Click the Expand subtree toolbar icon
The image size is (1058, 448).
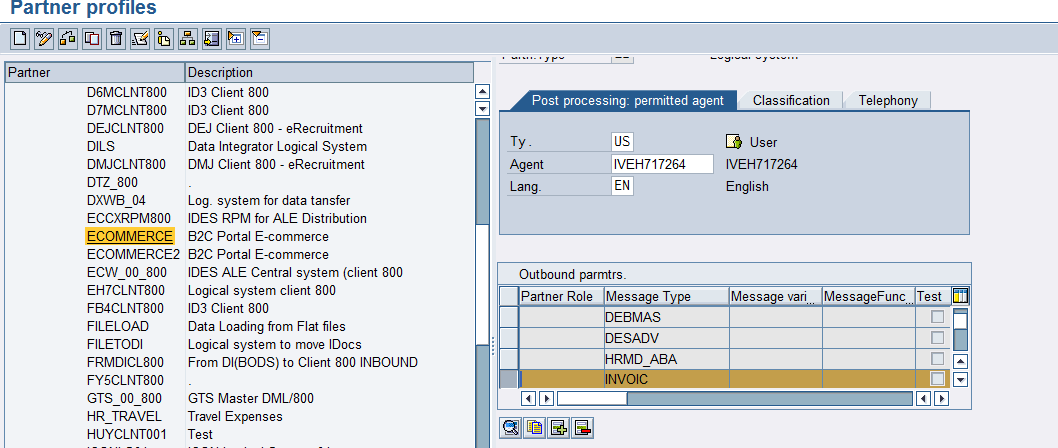[235, 39]
